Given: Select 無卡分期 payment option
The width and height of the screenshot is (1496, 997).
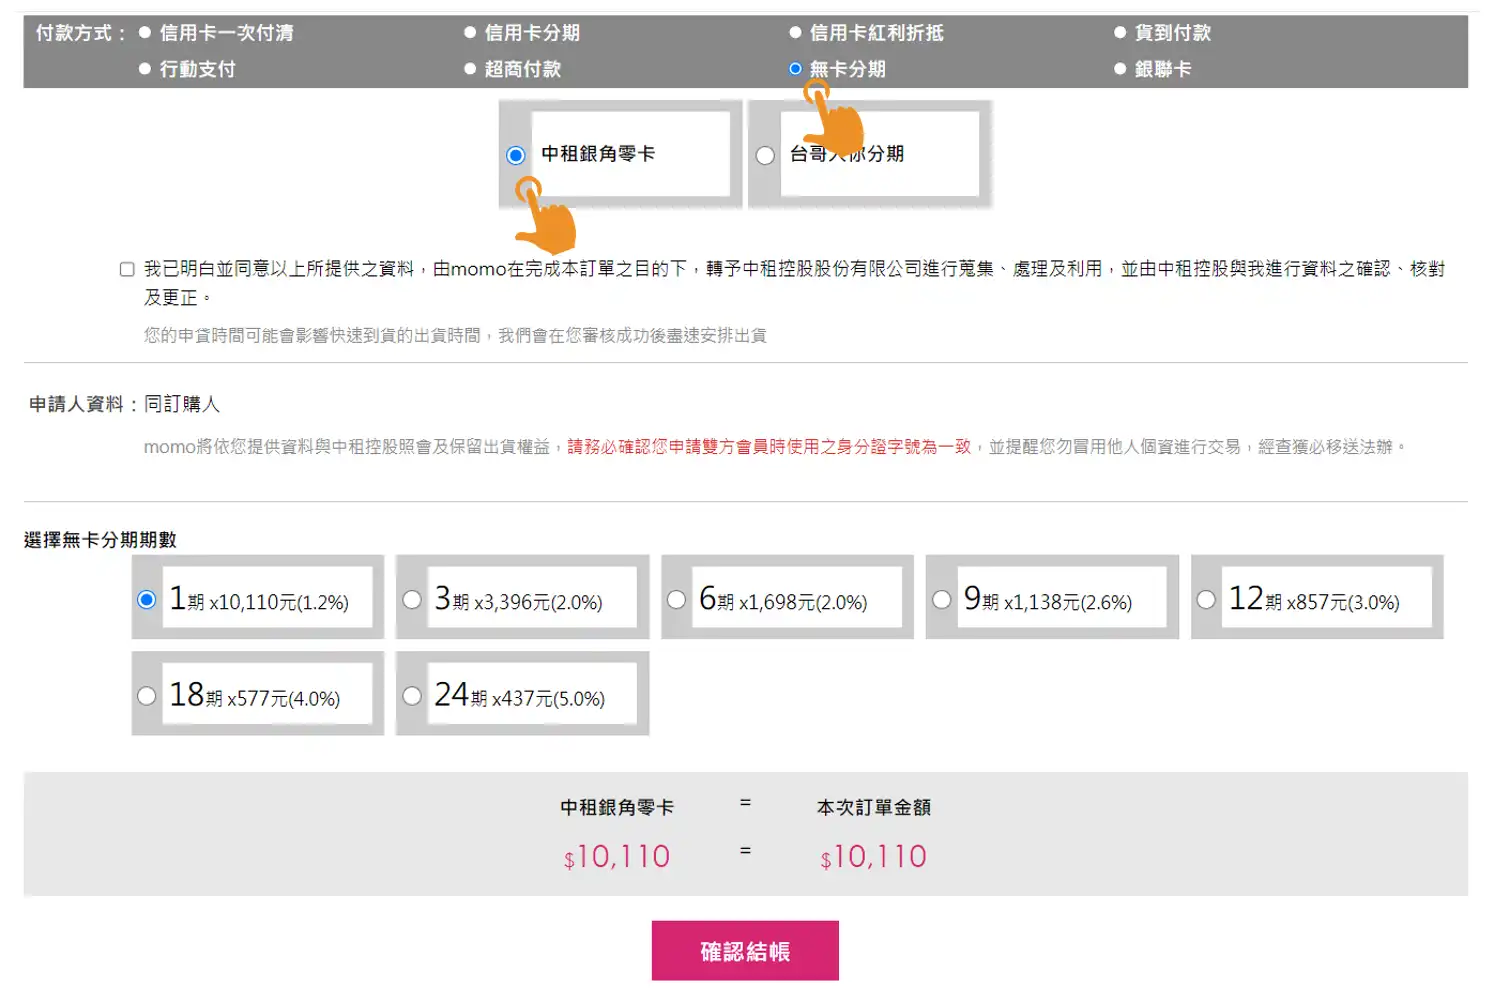Looking at the screenshot, I should [x=795, y=69].
